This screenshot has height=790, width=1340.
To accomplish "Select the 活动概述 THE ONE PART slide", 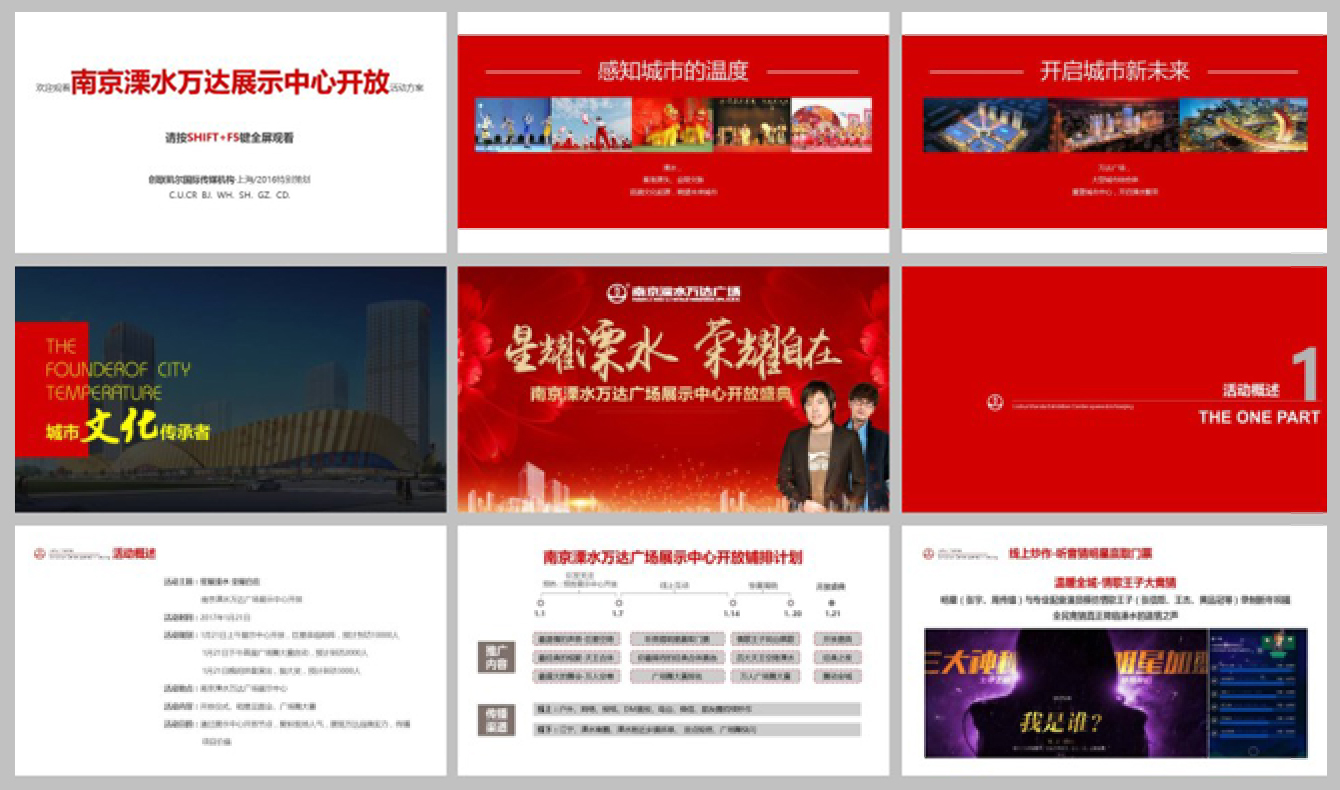I will click(1115, 389).
